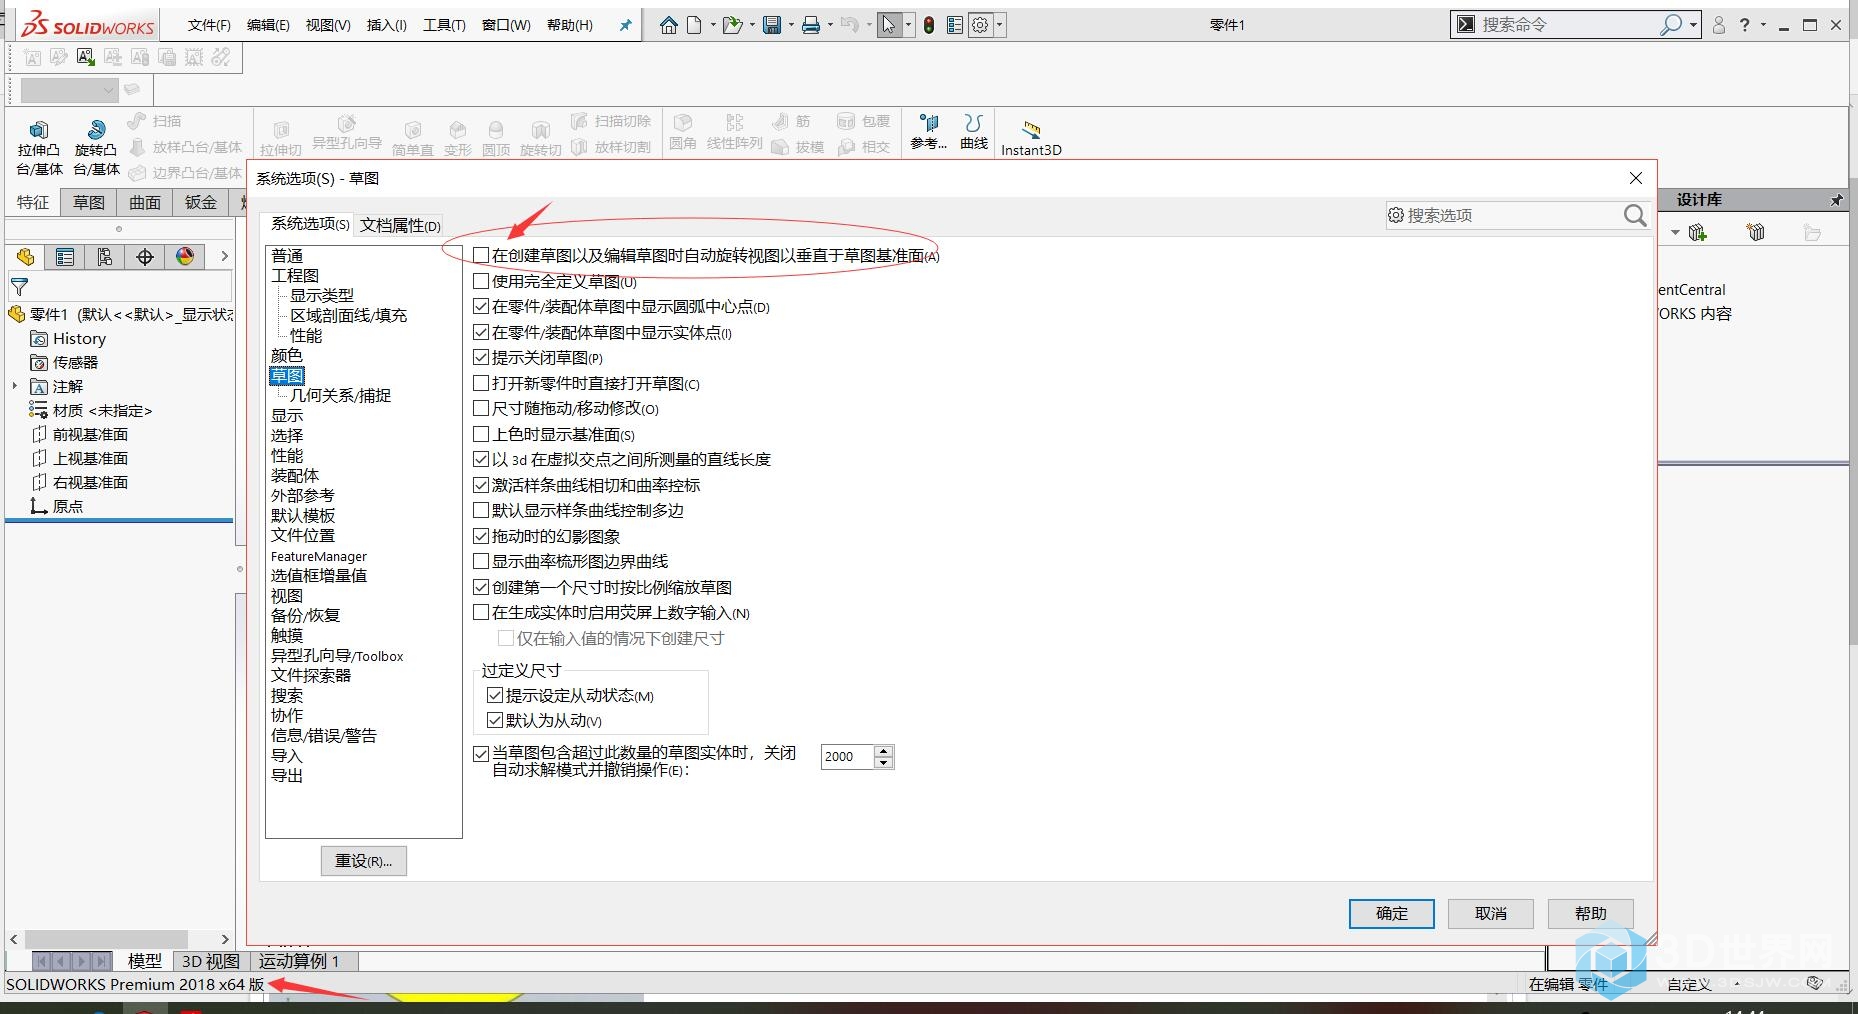Expand the 注解 node in the feature tree
Screen dimensions: 1858x1014
click(x=15, y=386)
